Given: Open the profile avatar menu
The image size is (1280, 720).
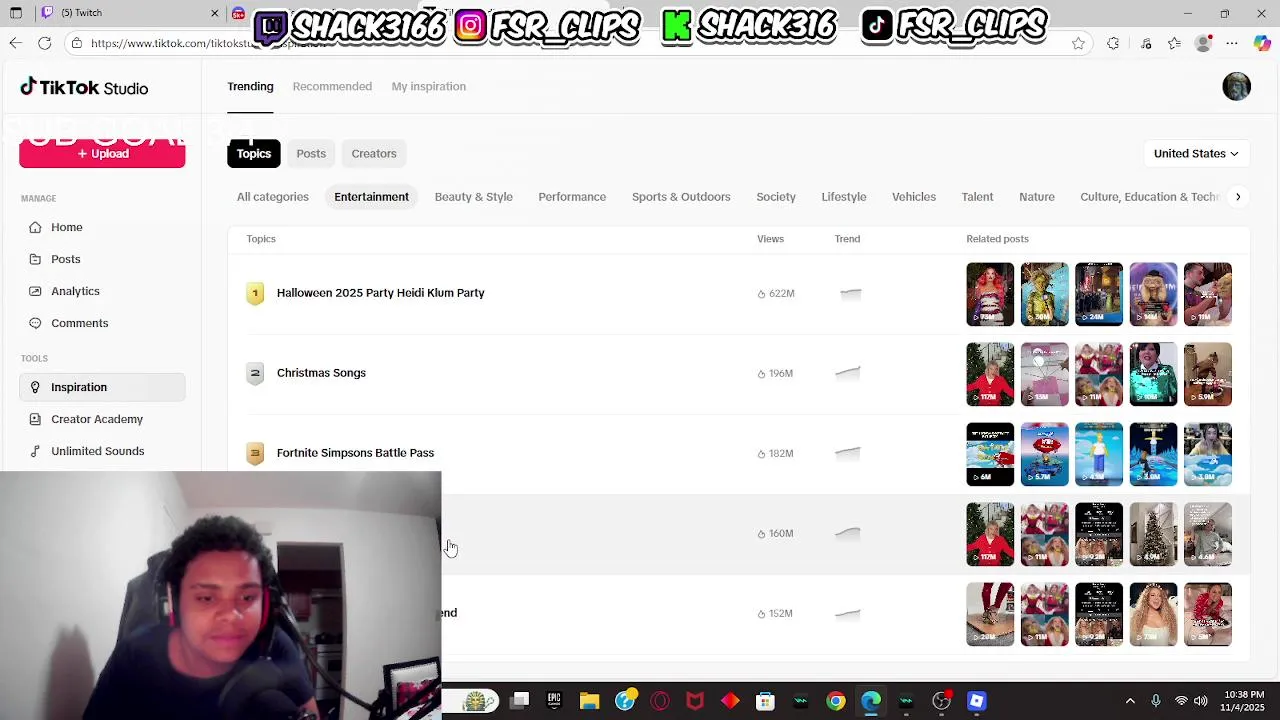Looking at the screenshot, I should [1236, 86].
